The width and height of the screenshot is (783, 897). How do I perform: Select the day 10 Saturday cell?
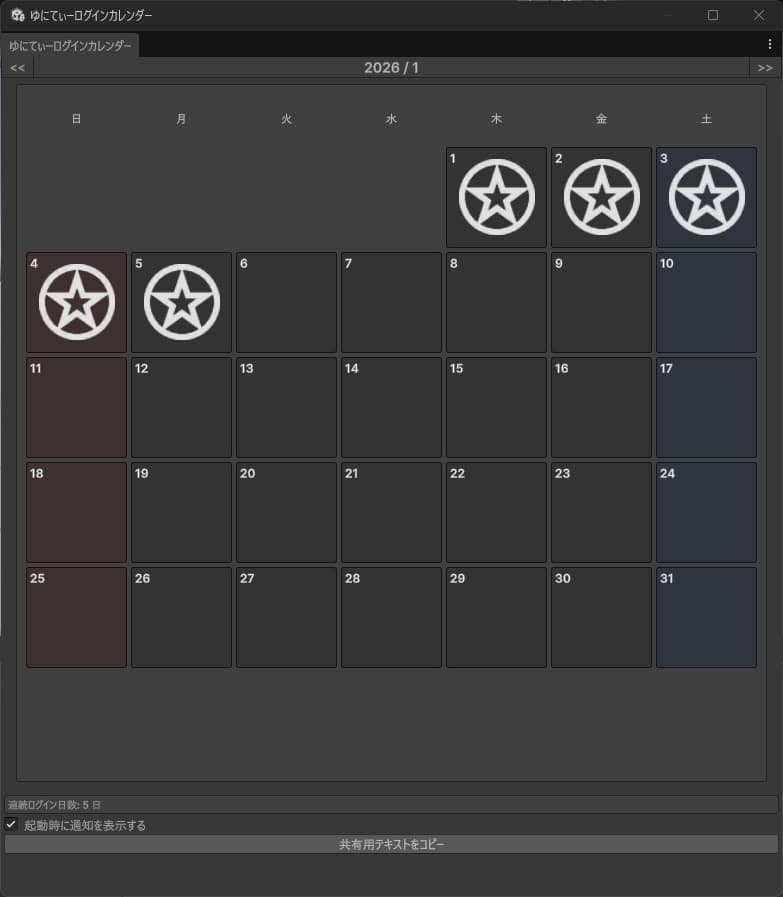(x=706, y=303)
